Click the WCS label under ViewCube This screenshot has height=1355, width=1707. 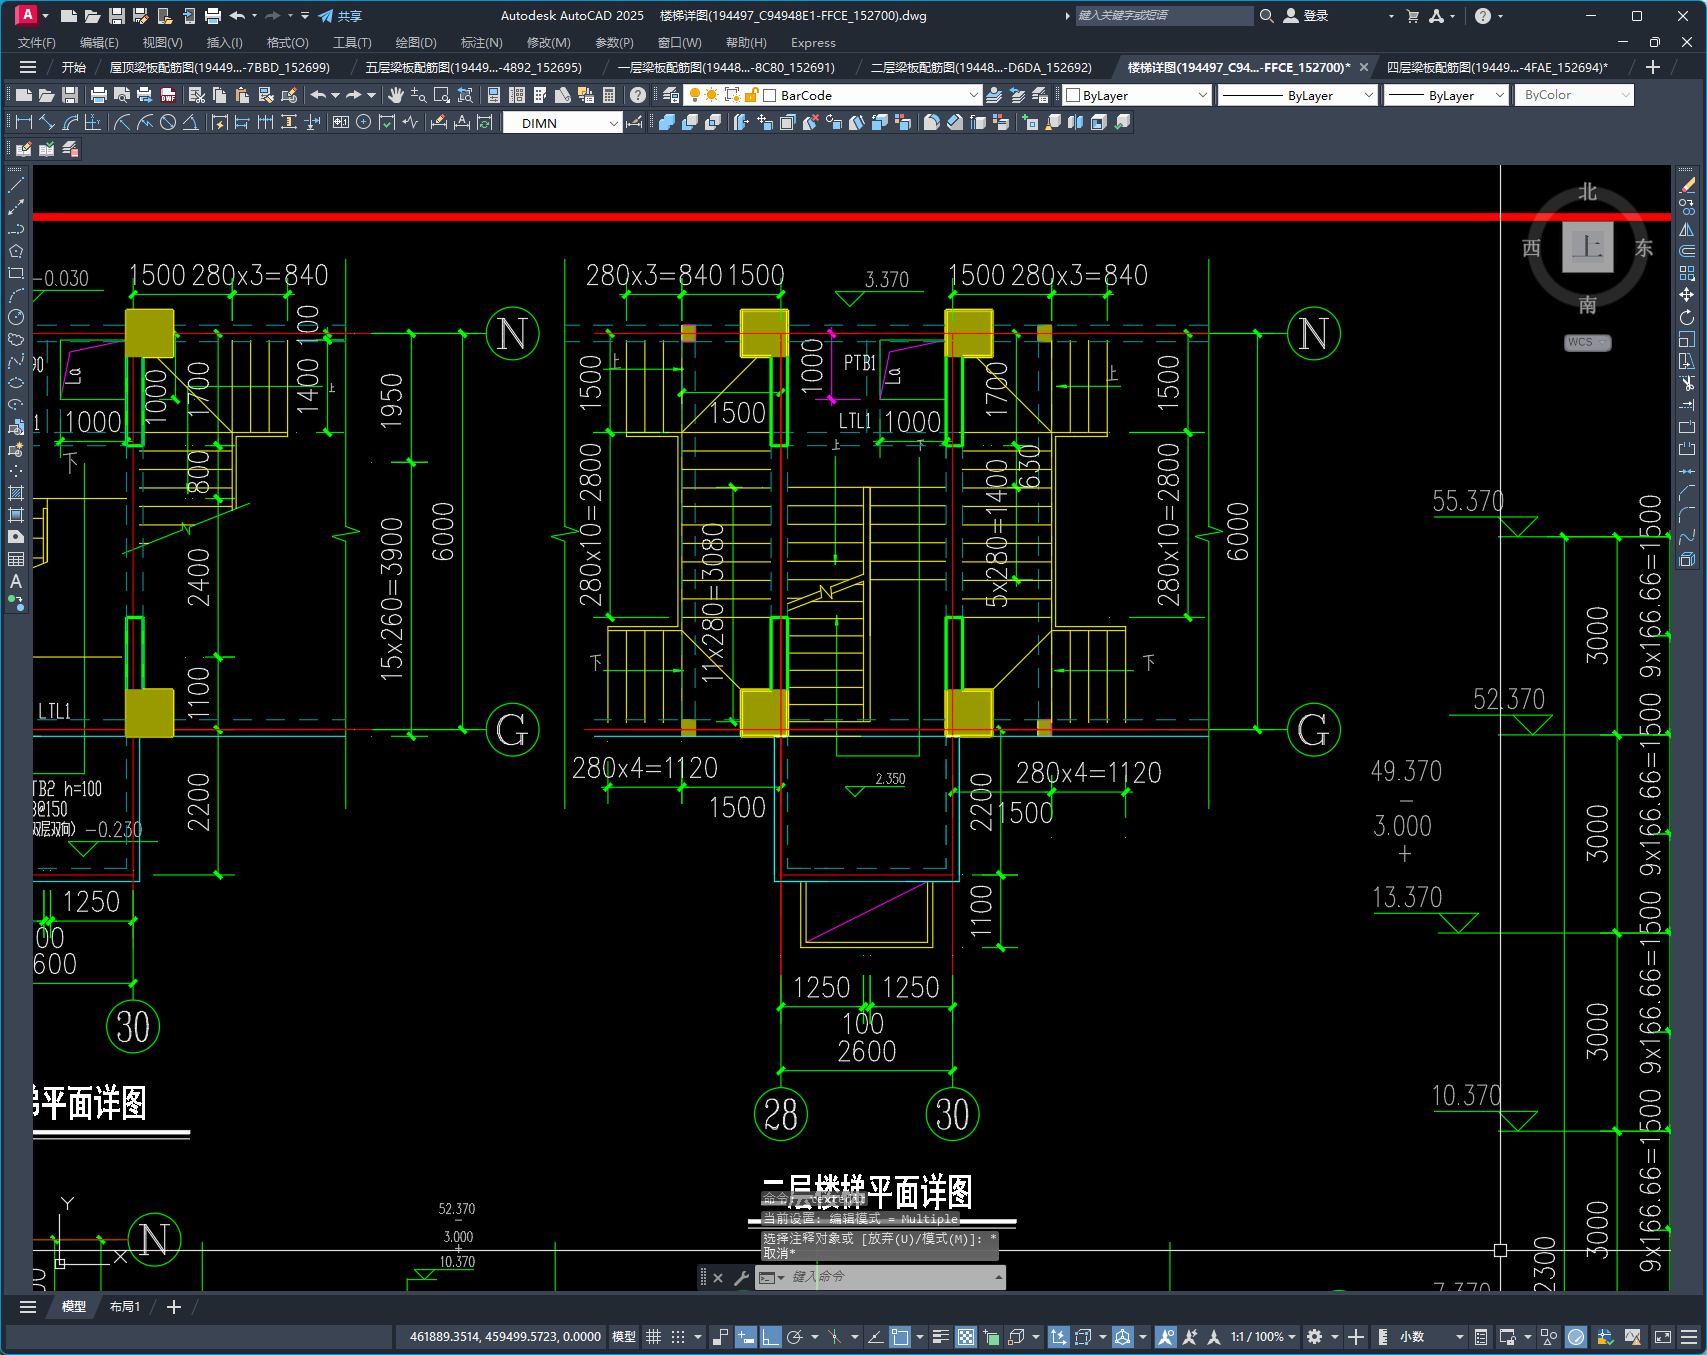click(1587, 342)
